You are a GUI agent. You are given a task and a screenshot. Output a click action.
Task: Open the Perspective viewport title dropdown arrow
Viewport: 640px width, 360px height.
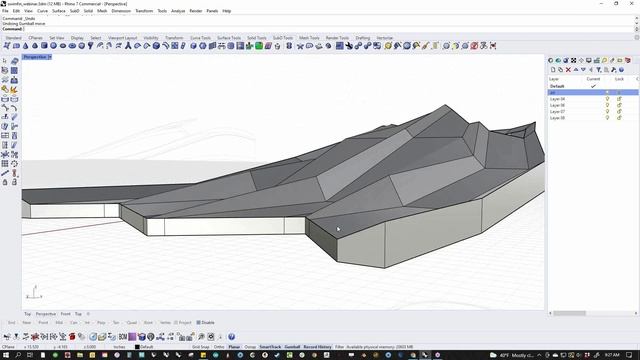[50, 57]
